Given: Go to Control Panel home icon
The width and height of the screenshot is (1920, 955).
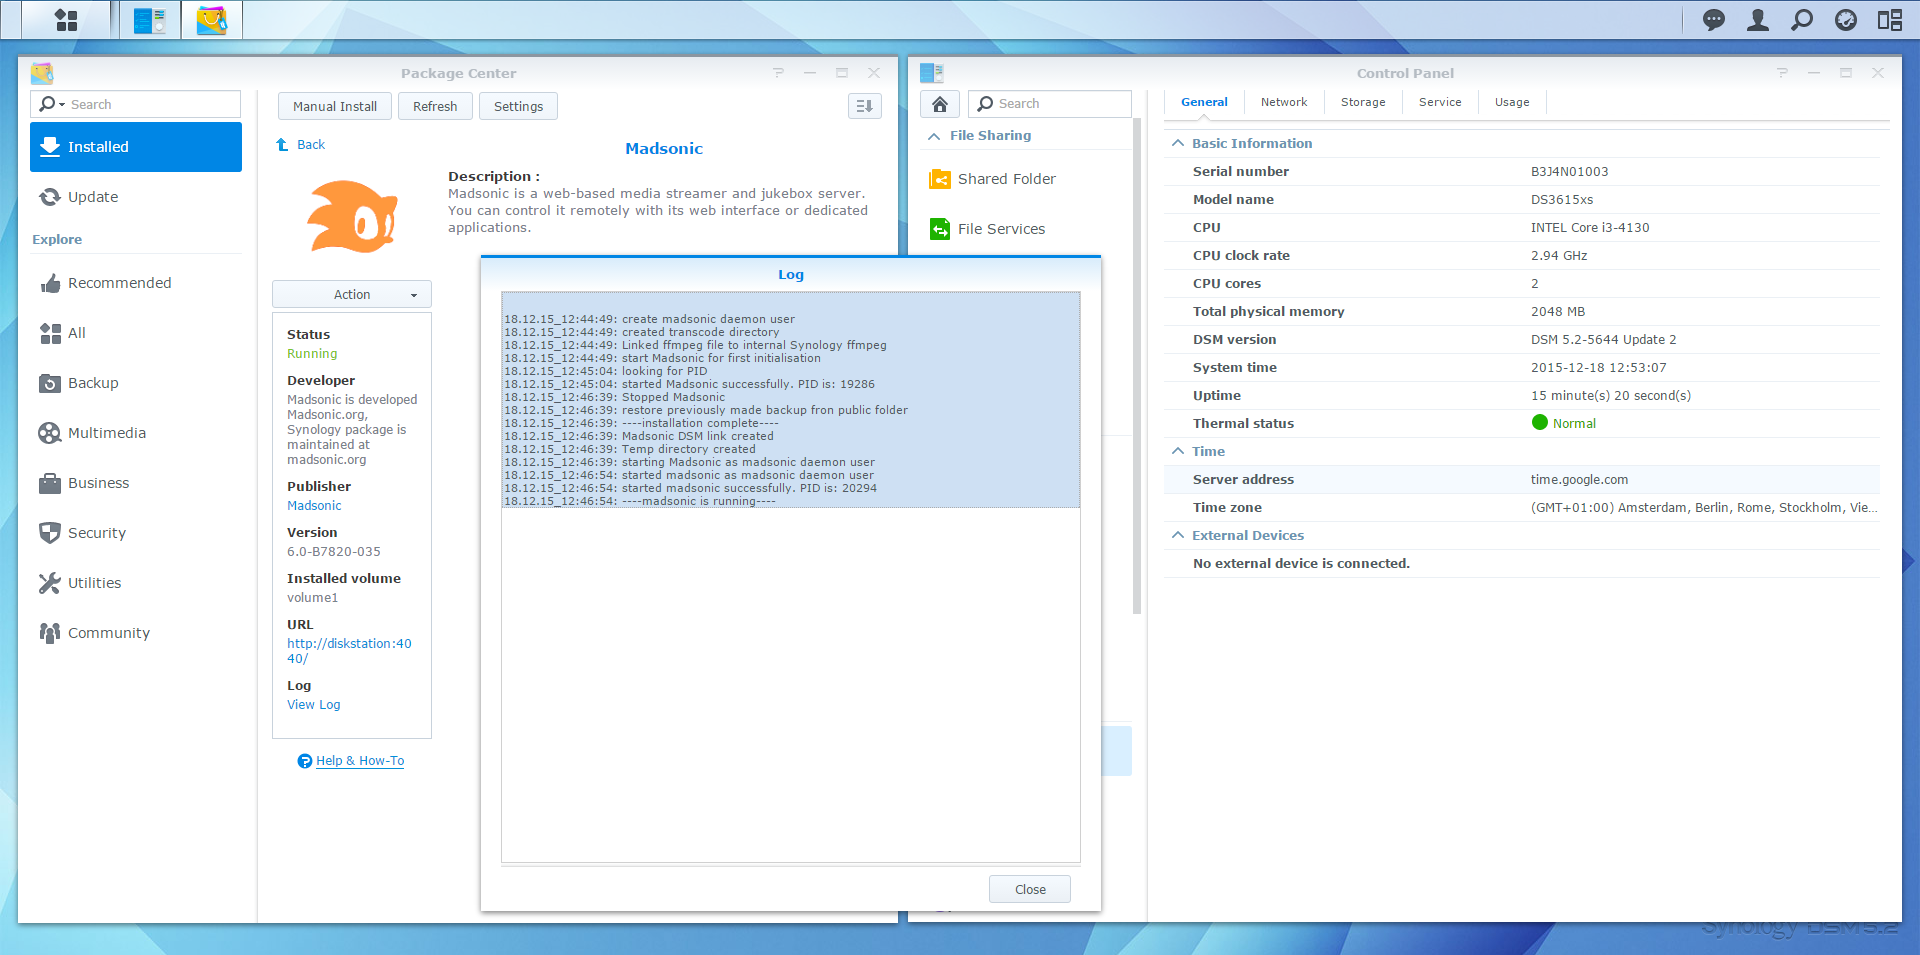Looking at the screenshot, I should (x=940, y=104).
